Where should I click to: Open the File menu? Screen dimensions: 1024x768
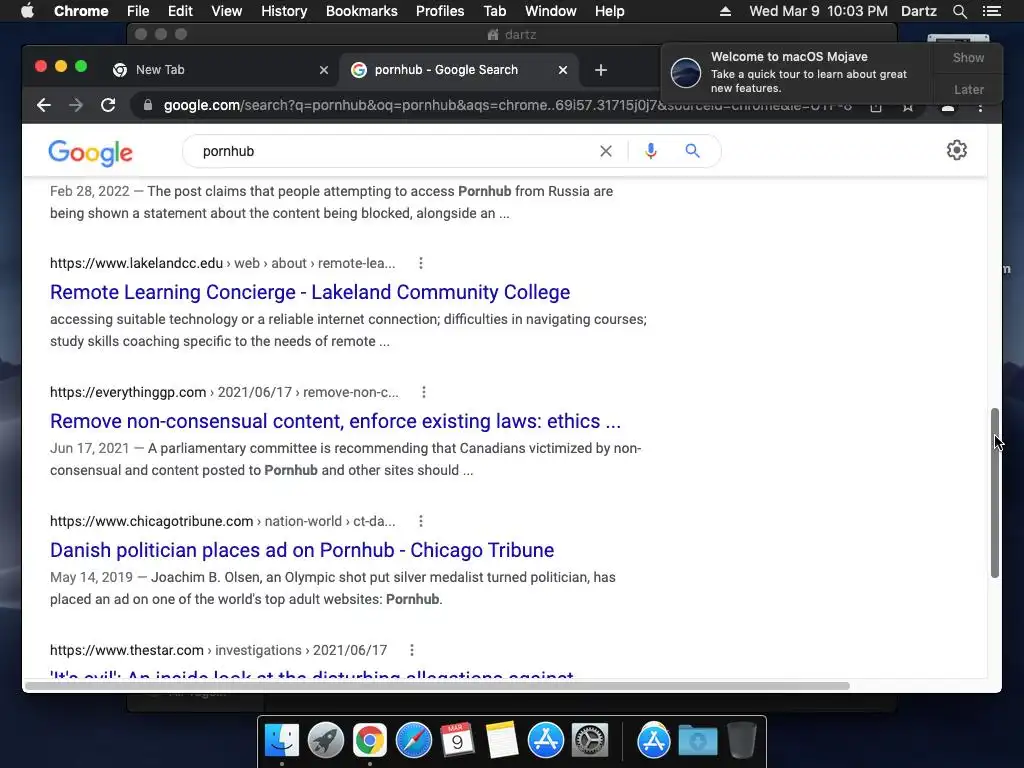tap(138, 11)
